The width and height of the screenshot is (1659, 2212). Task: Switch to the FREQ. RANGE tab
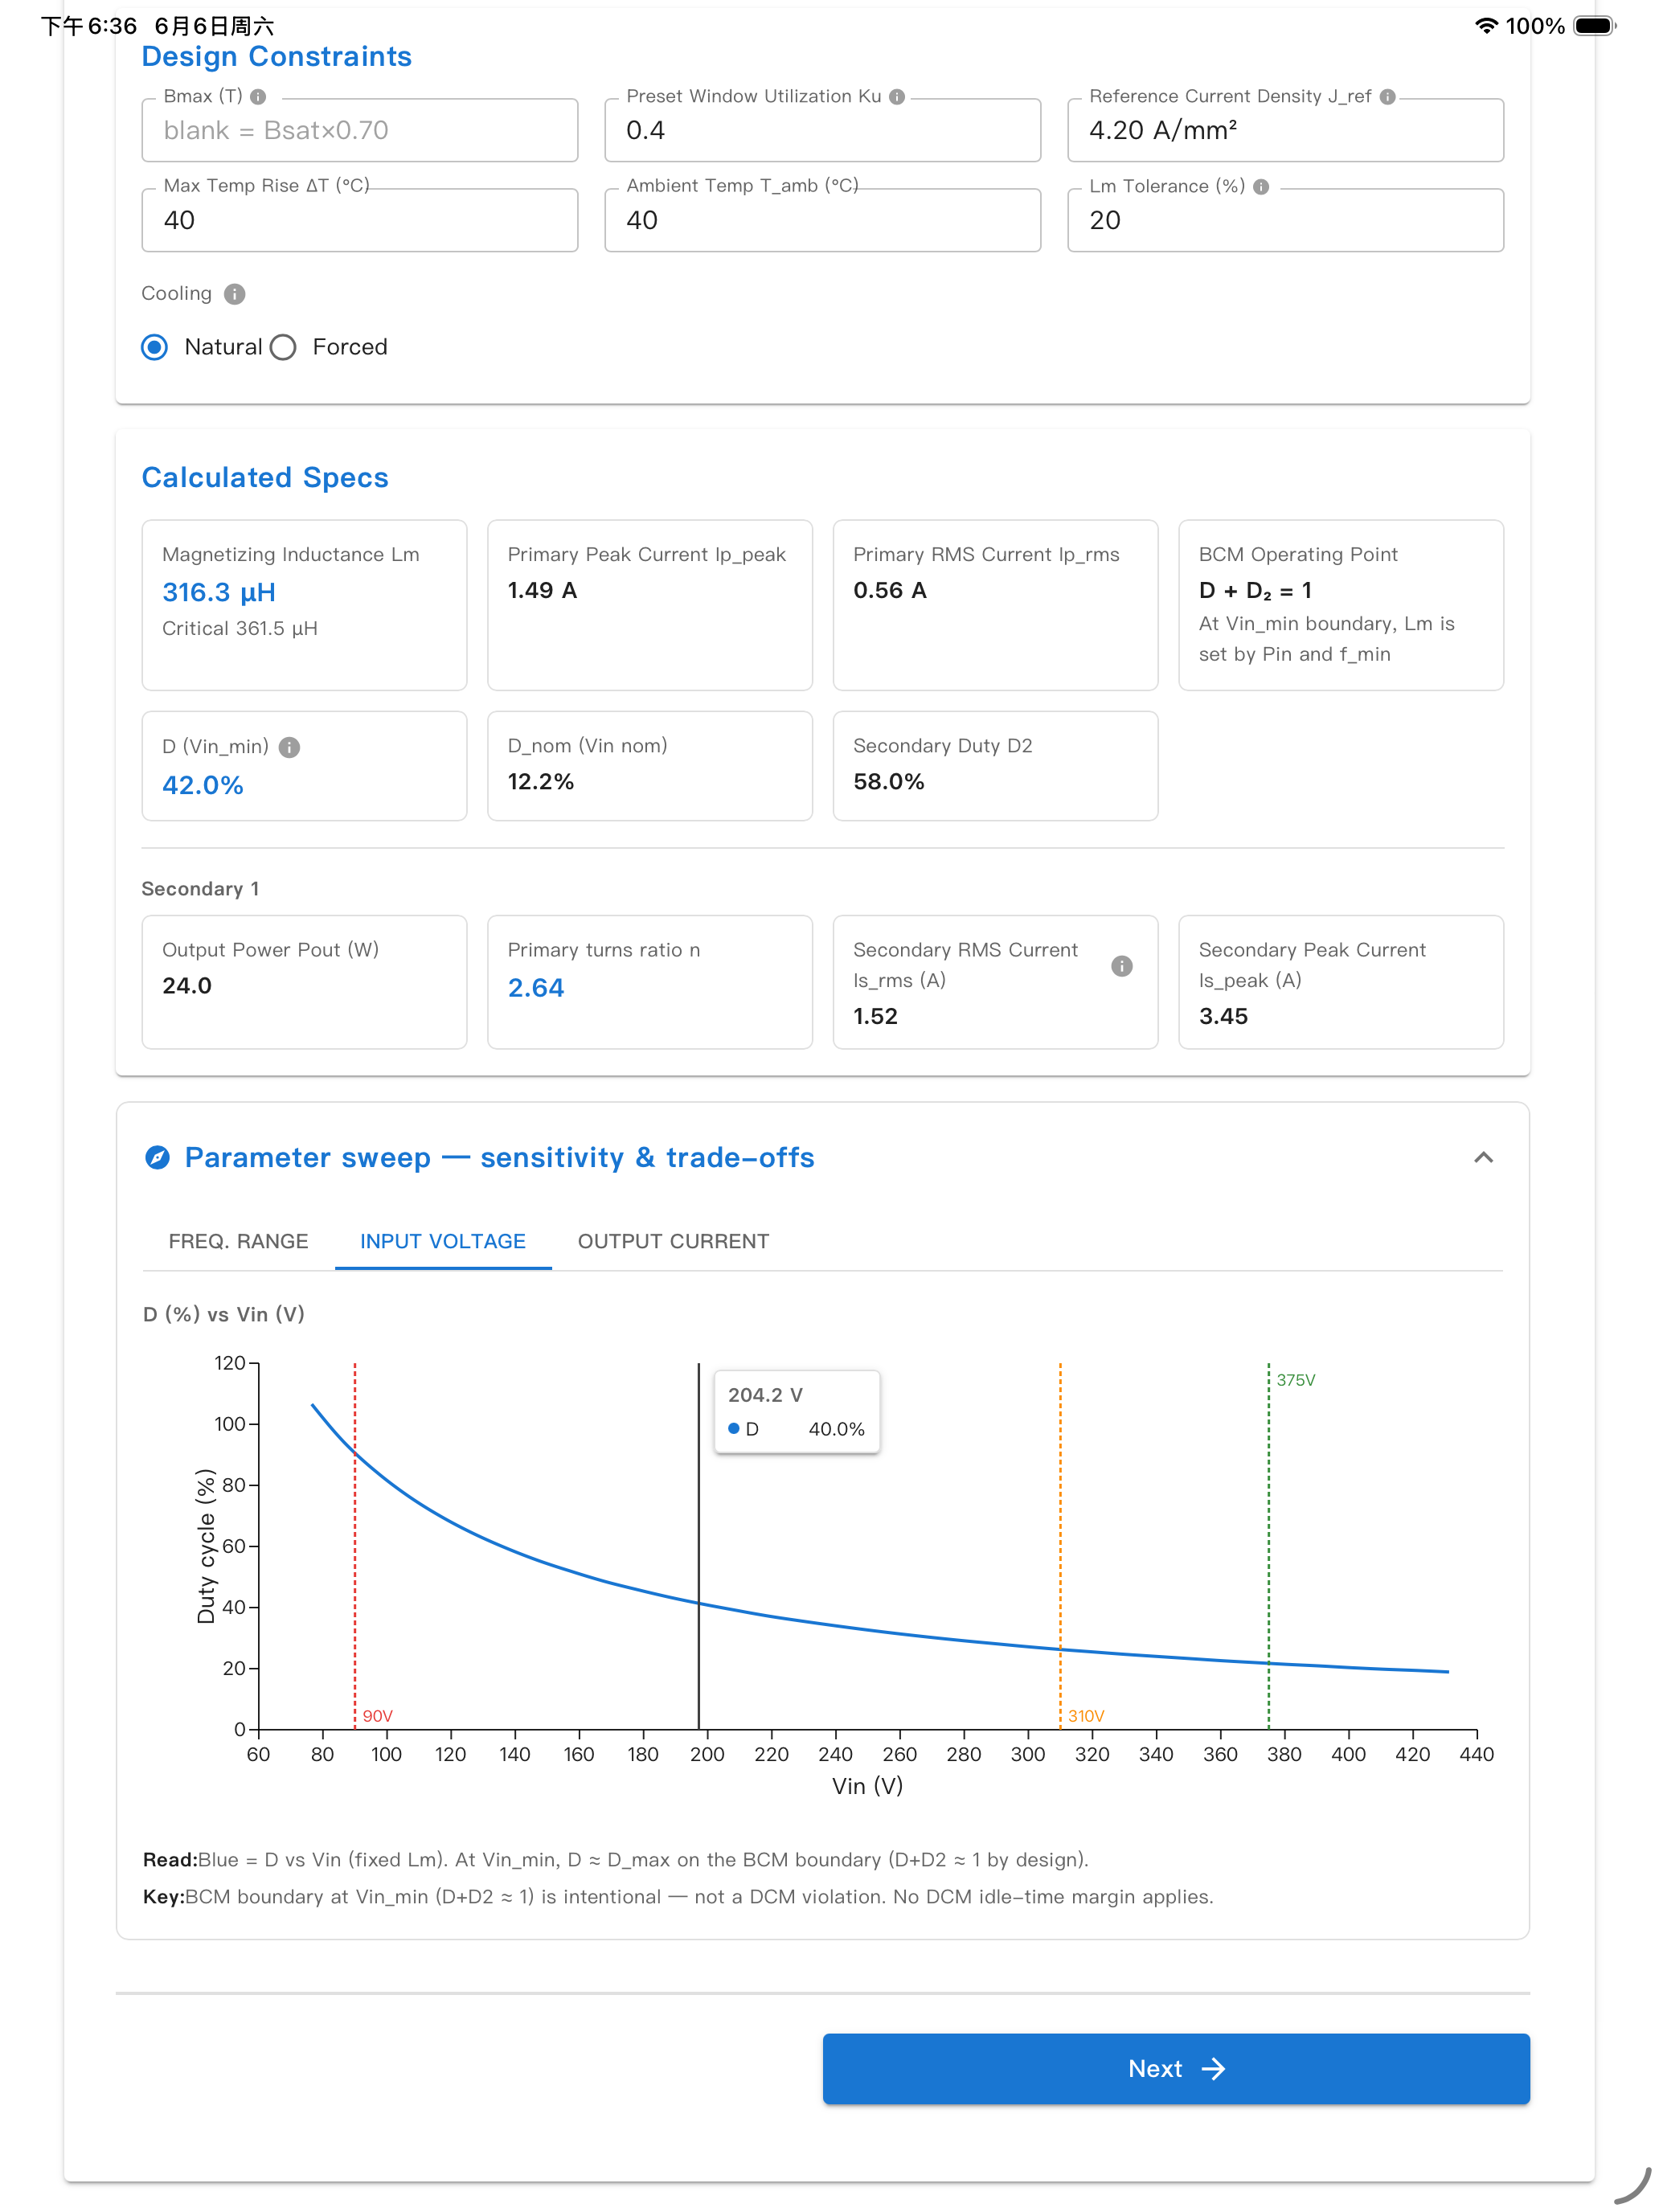click(238, 1242)
